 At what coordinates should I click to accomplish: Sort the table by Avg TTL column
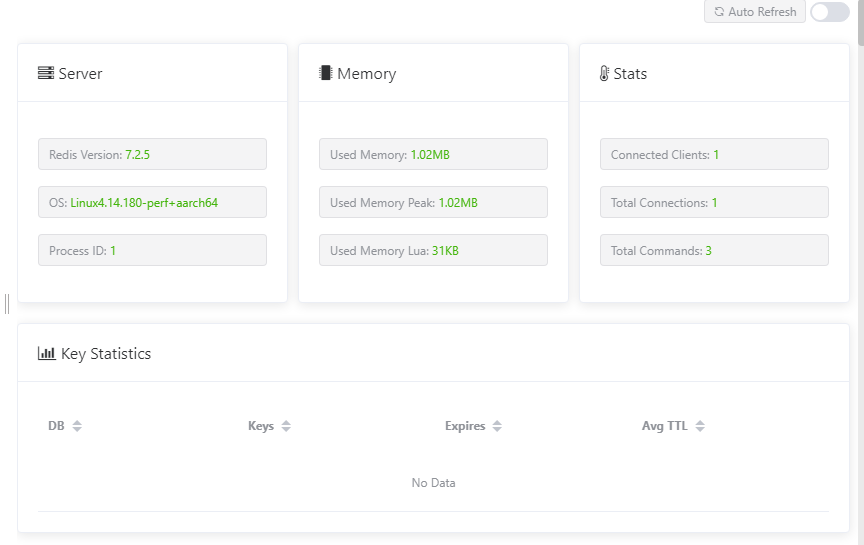coord(700,426)
